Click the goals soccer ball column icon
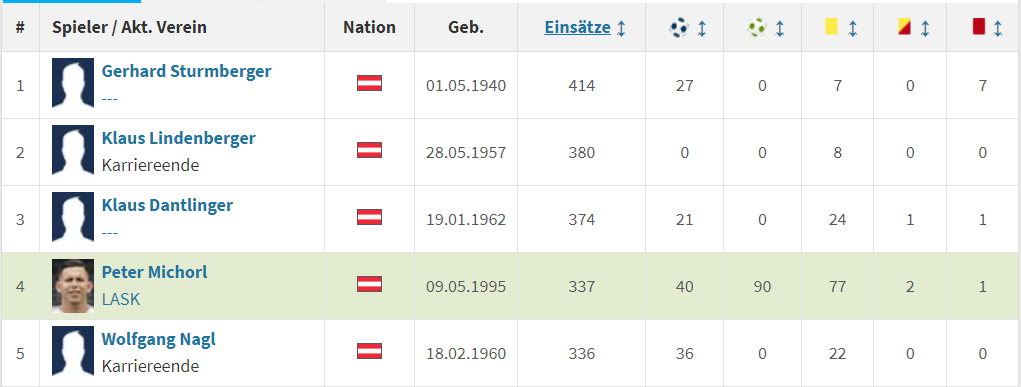Viewport: 1021px width, 387px height. 678,27
